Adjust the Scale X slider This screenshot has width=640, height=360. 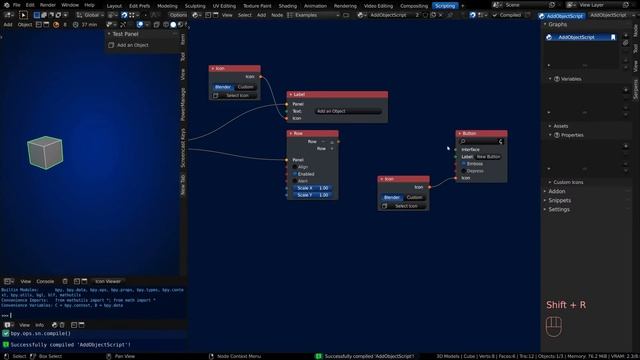pyautogui.click(x=313, y=188)
